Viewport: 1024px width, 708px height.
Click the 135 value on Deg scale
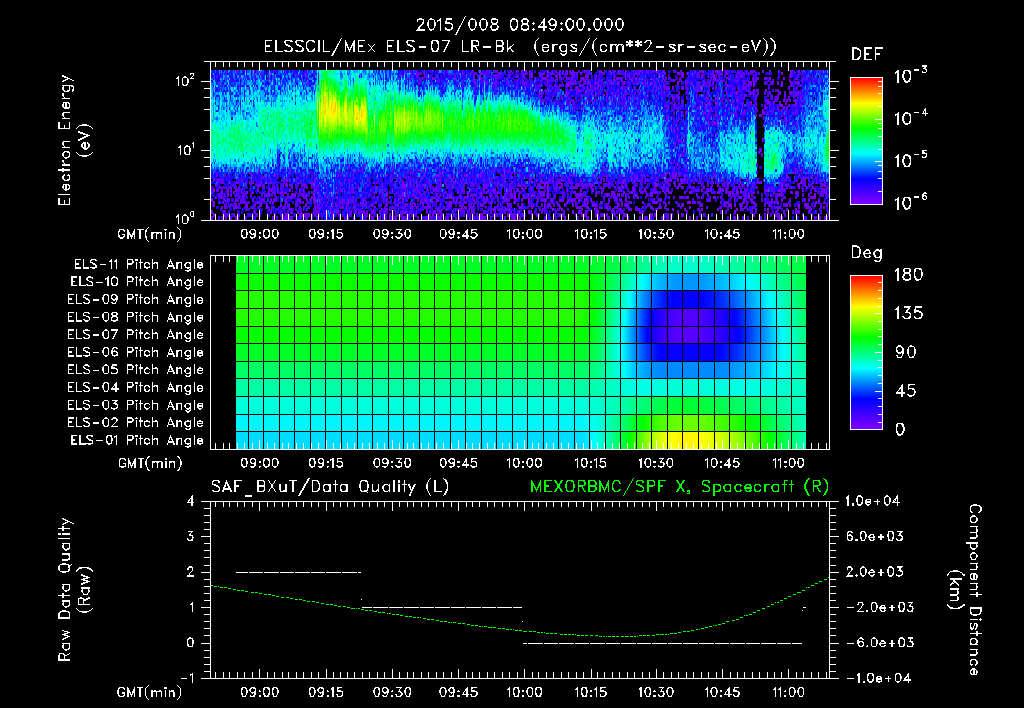coord(908,314)
